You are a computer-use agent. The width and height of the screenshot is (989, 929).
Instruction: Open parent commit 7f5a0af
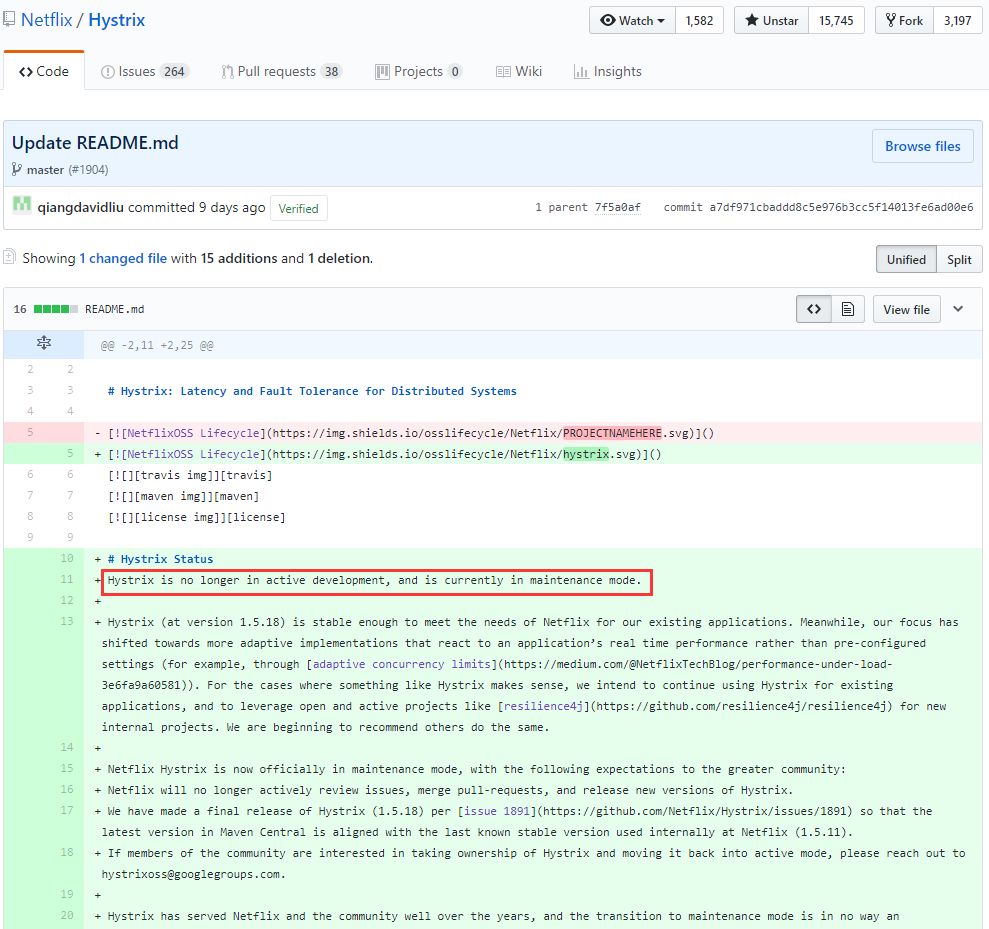point(617,207)
